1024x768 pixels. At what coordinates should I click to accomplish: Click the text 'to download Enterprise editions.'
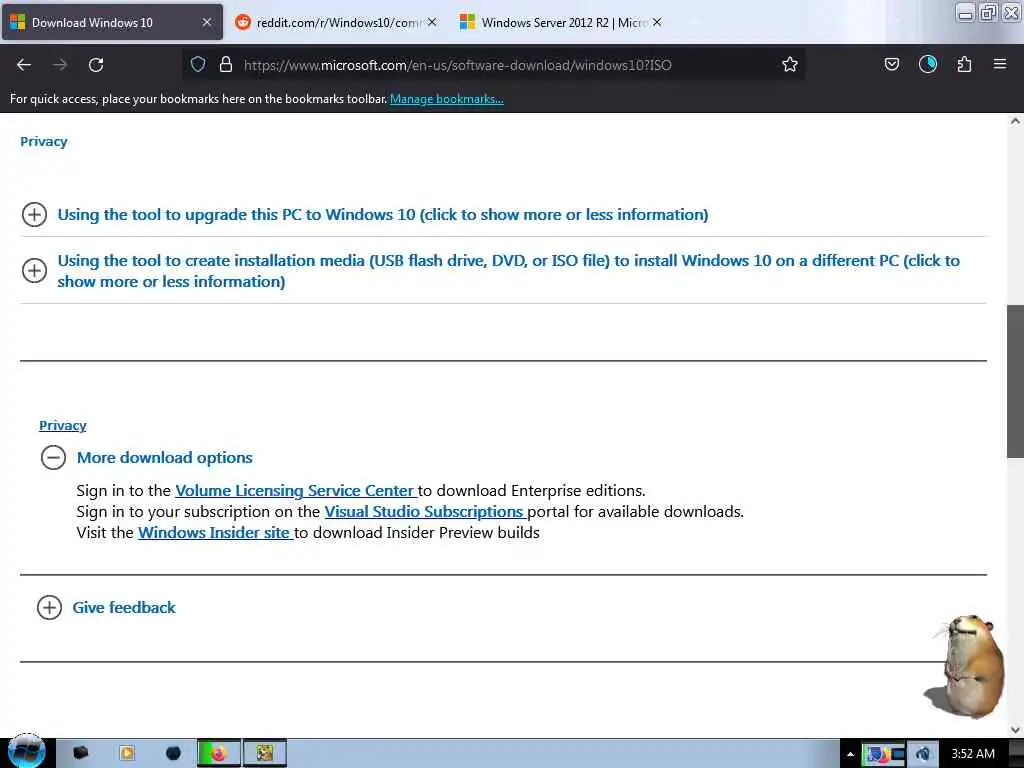point(532,491)
